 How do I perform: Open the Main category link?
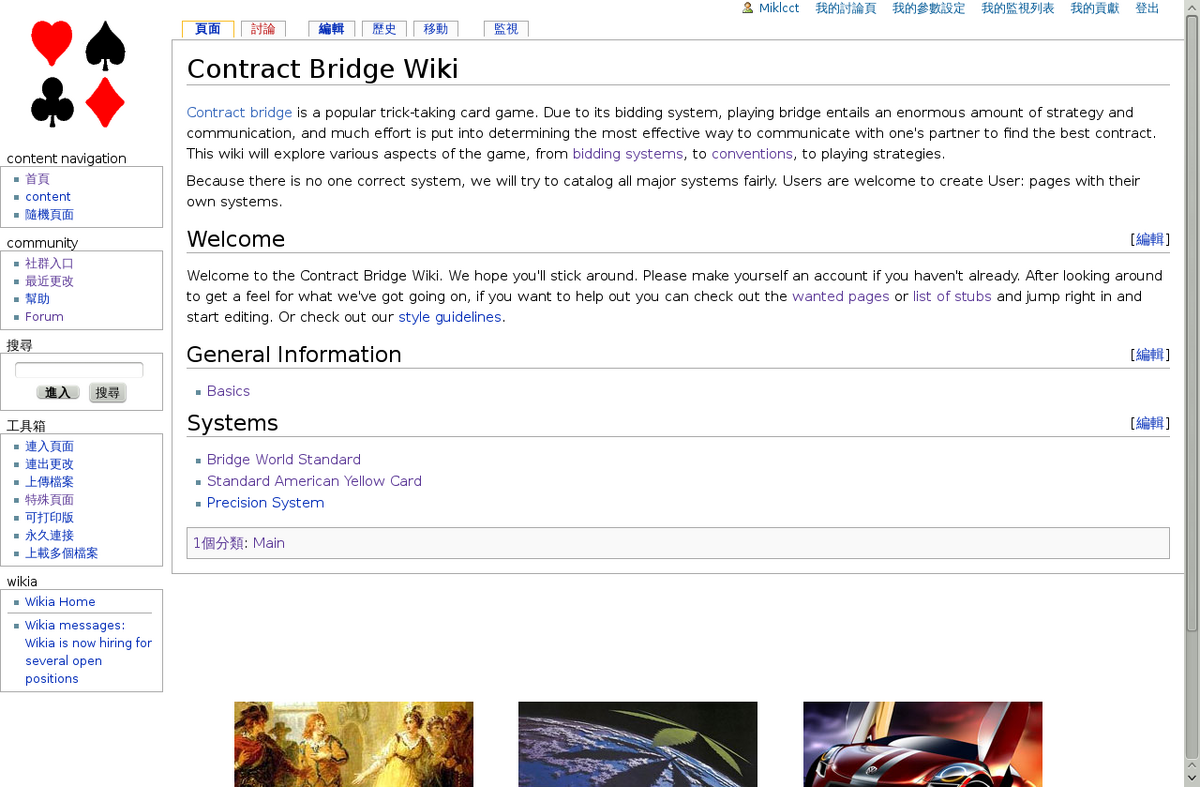268,543
